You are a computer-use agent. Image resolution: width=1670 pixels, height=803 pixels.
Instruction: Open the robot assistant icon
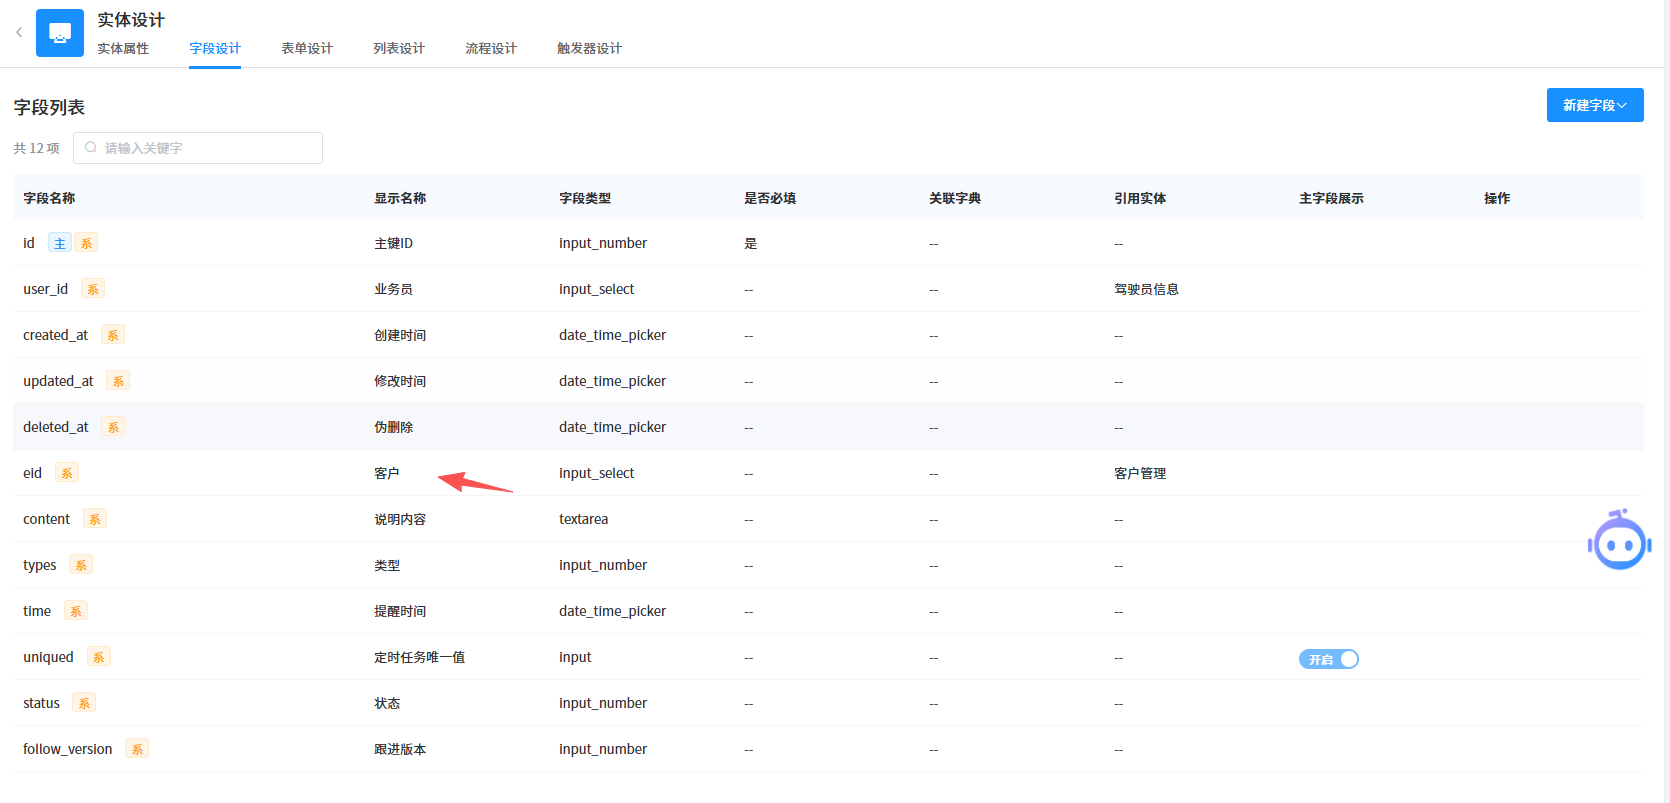coord(1619,542)
